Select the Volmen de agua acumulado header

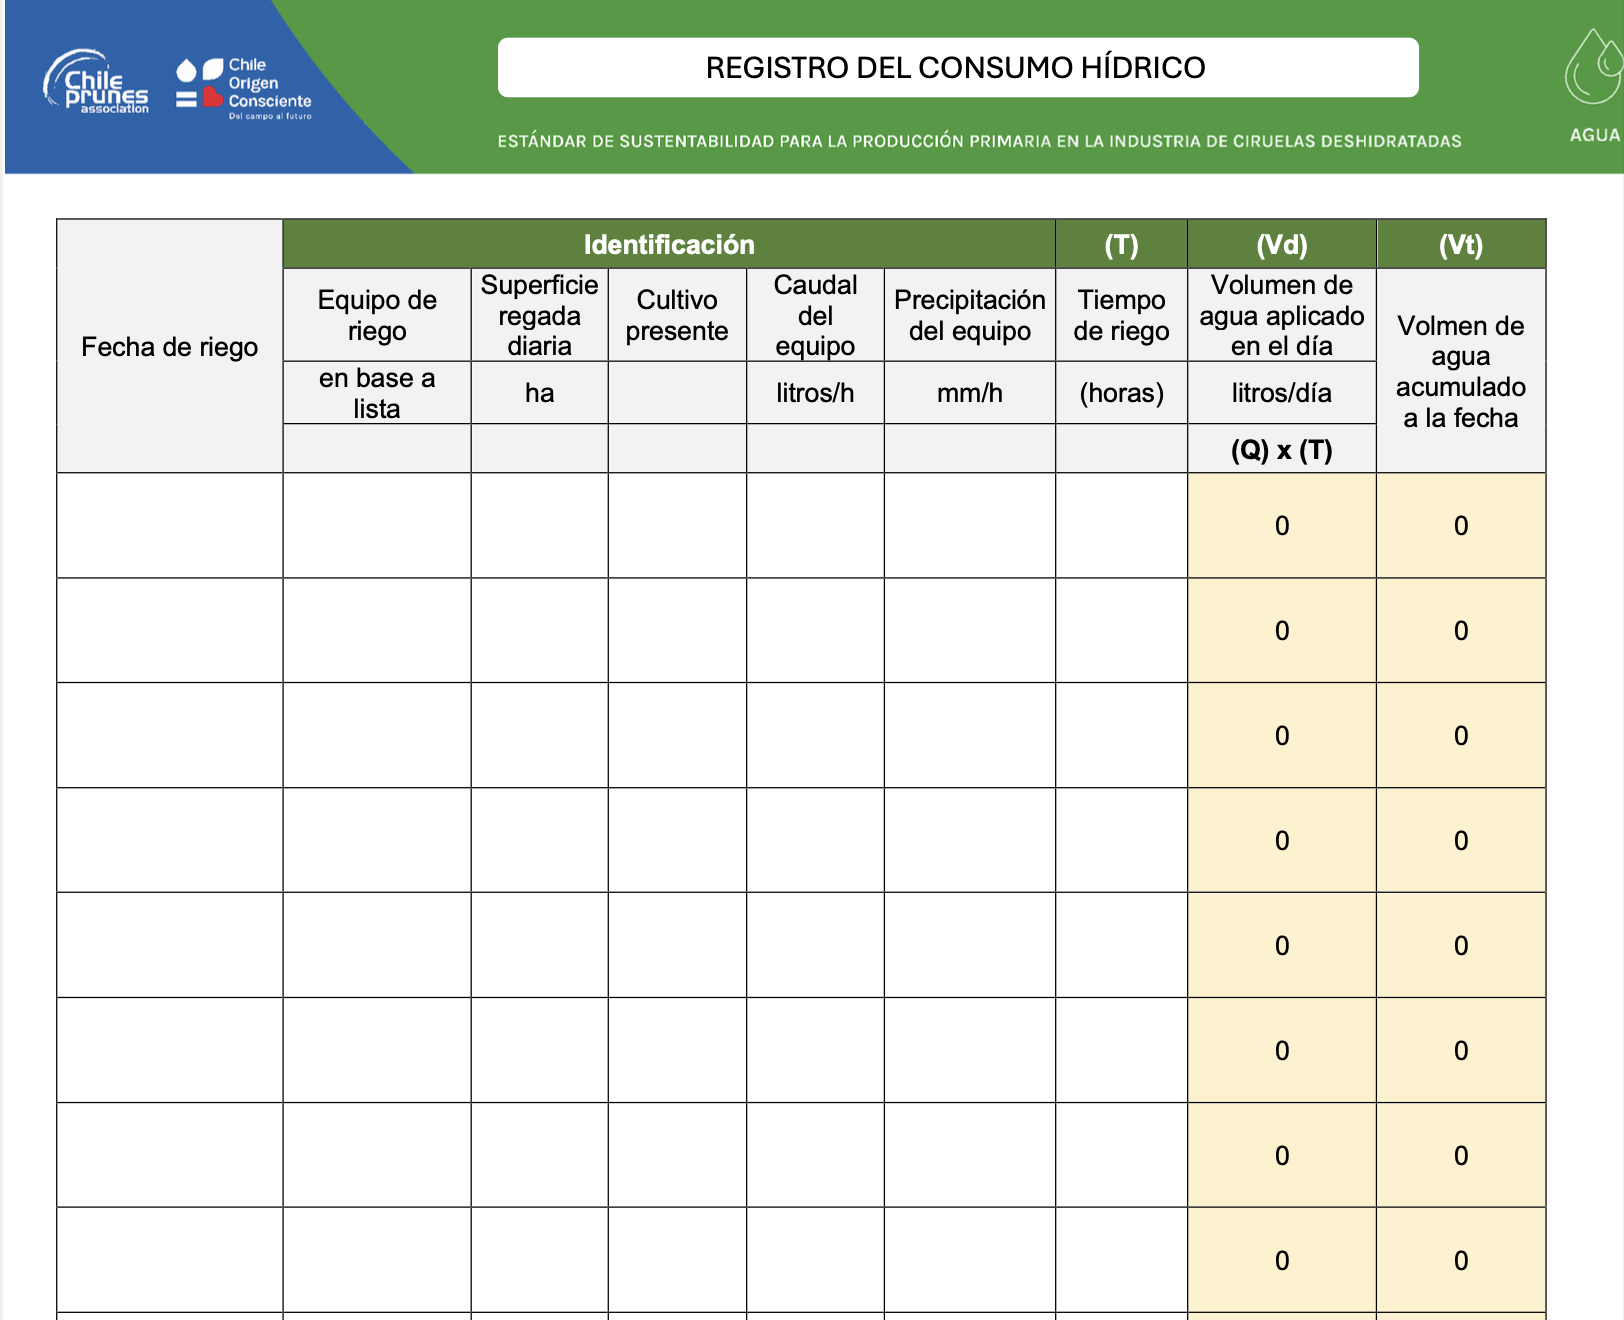click(x=1461, y=371)
